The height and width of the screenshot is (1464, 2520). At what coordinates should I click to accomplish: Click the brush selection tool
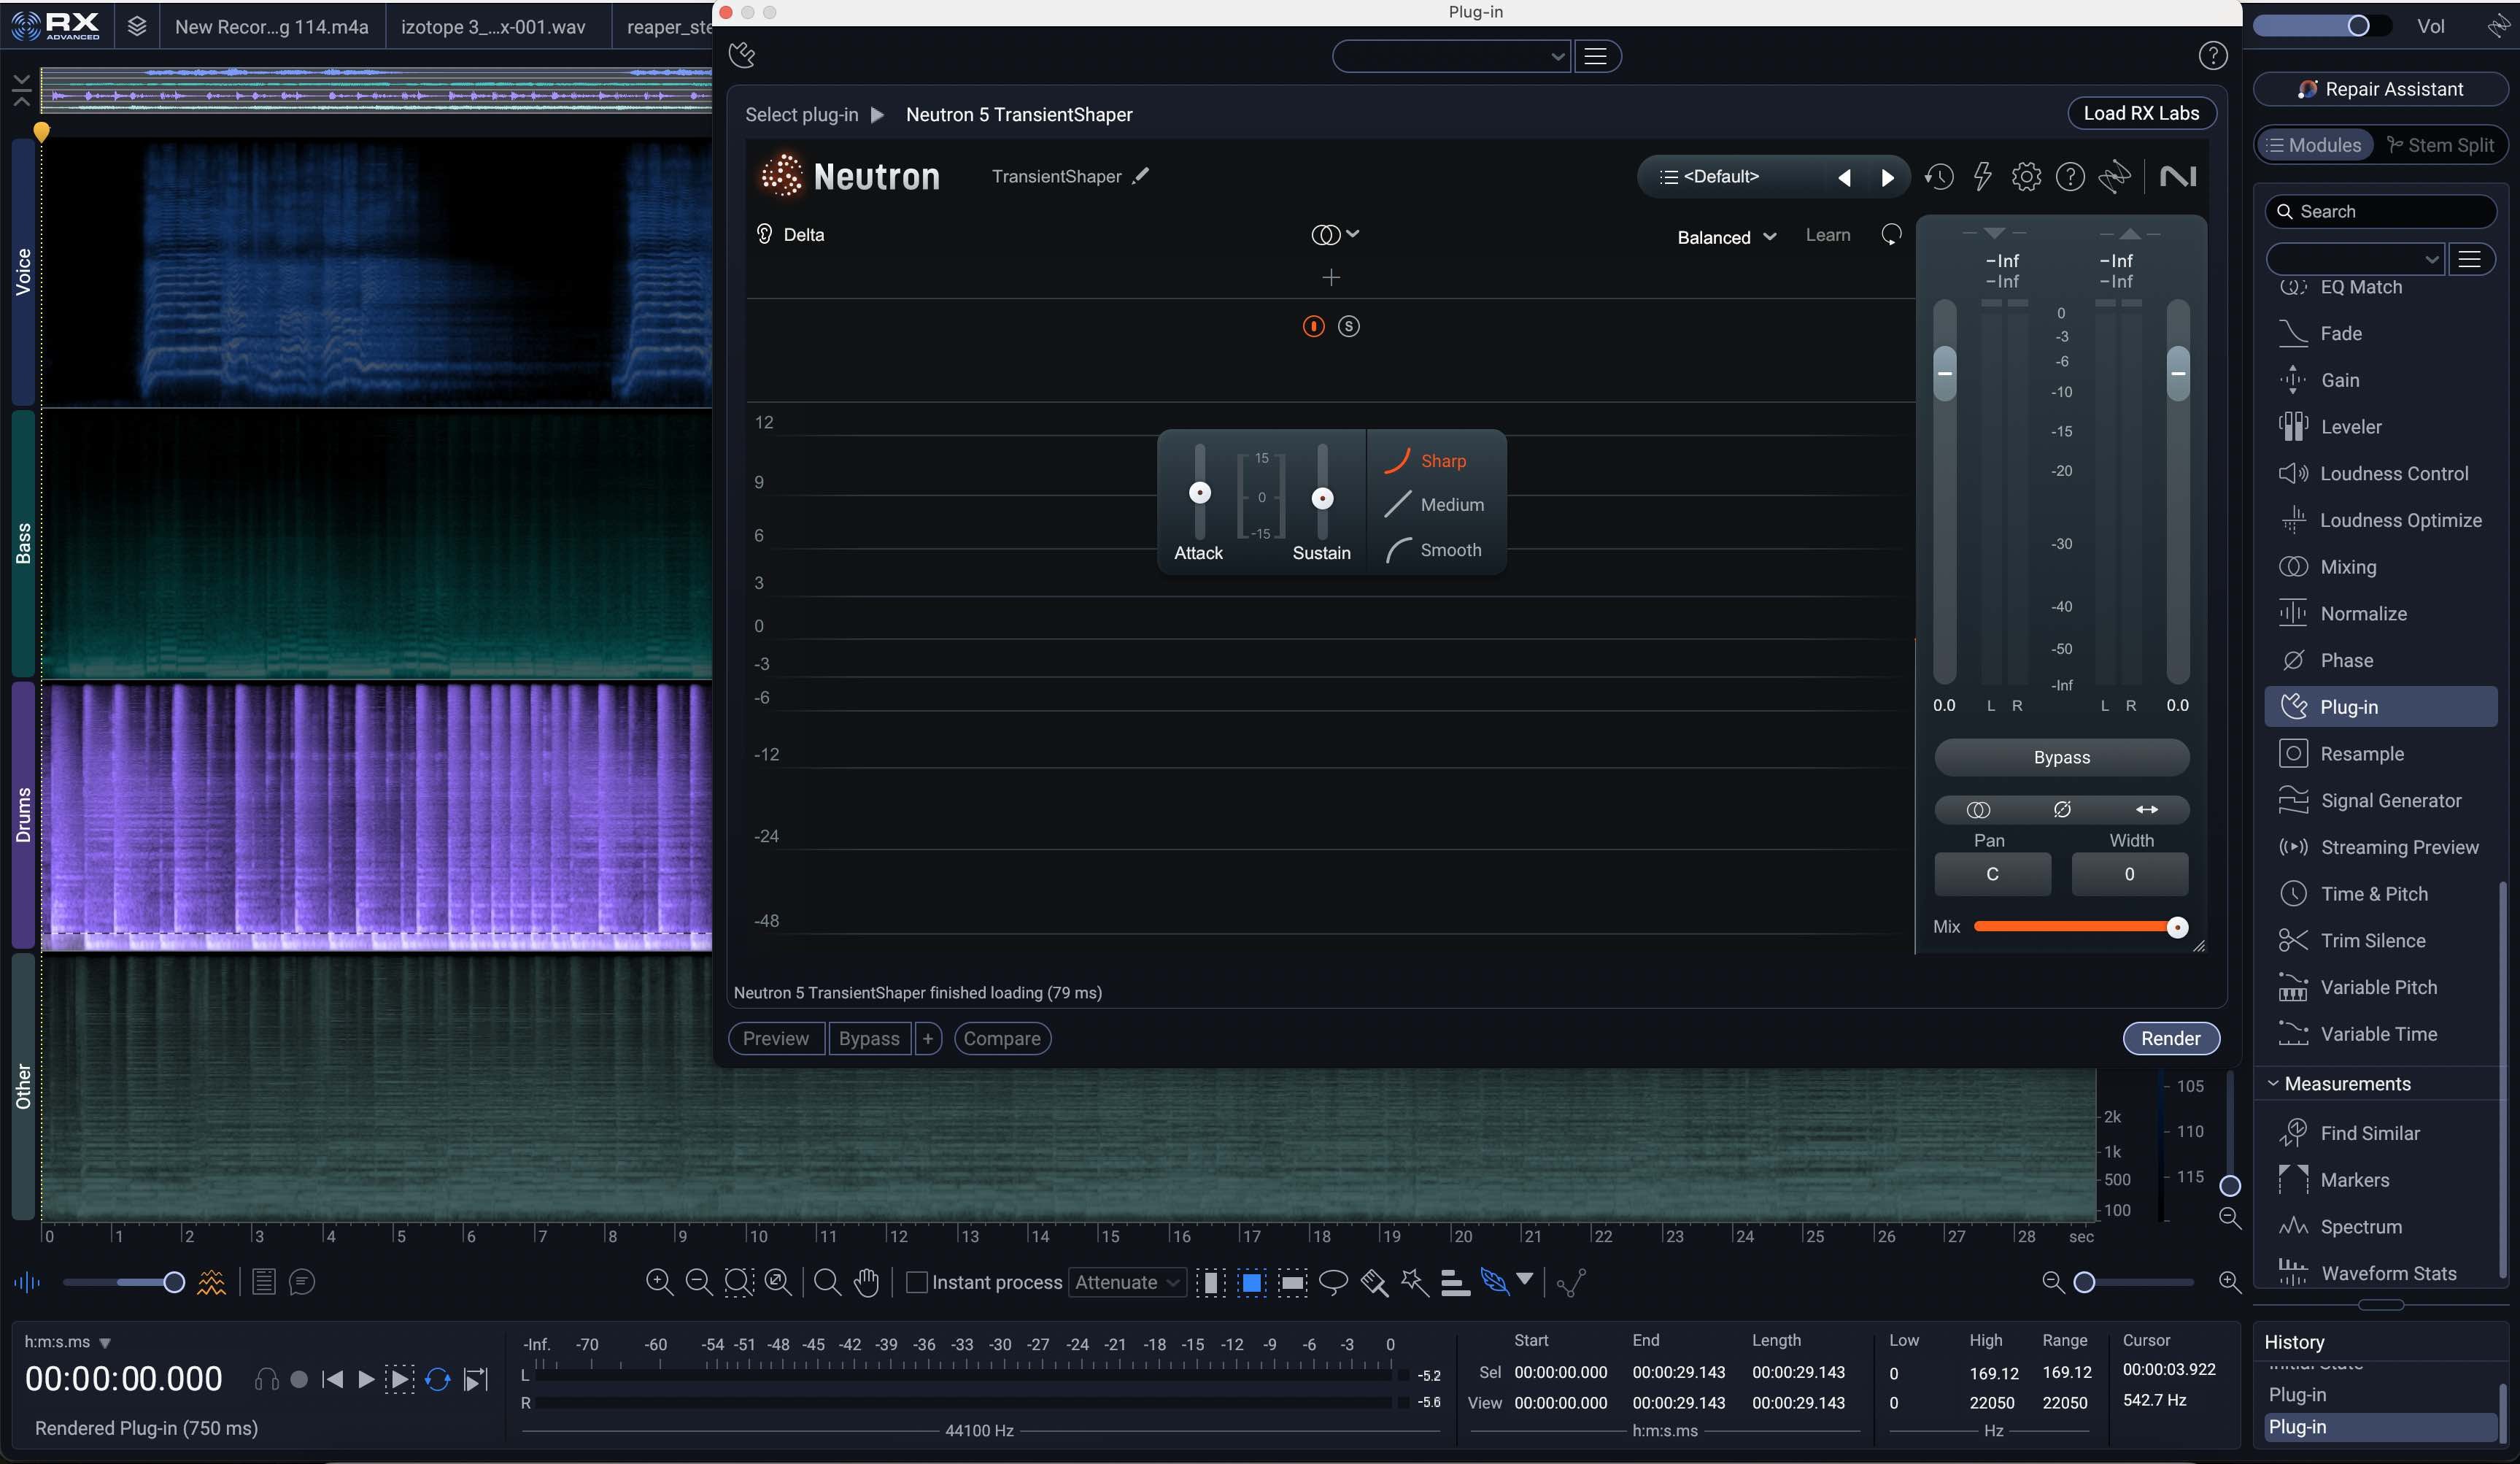1374,1282
